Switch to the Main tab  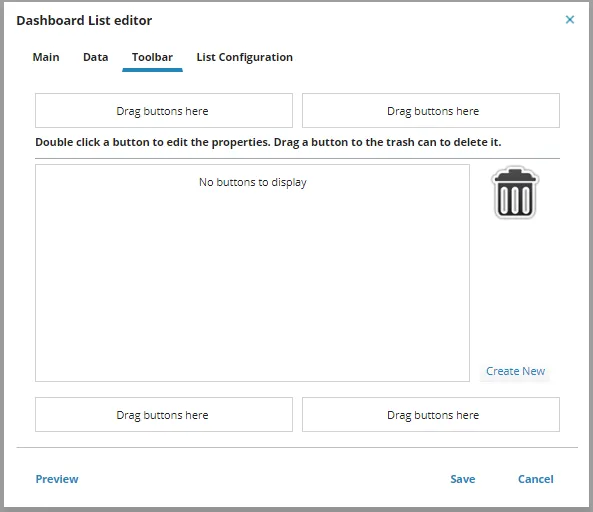click(x=46, y=57)
